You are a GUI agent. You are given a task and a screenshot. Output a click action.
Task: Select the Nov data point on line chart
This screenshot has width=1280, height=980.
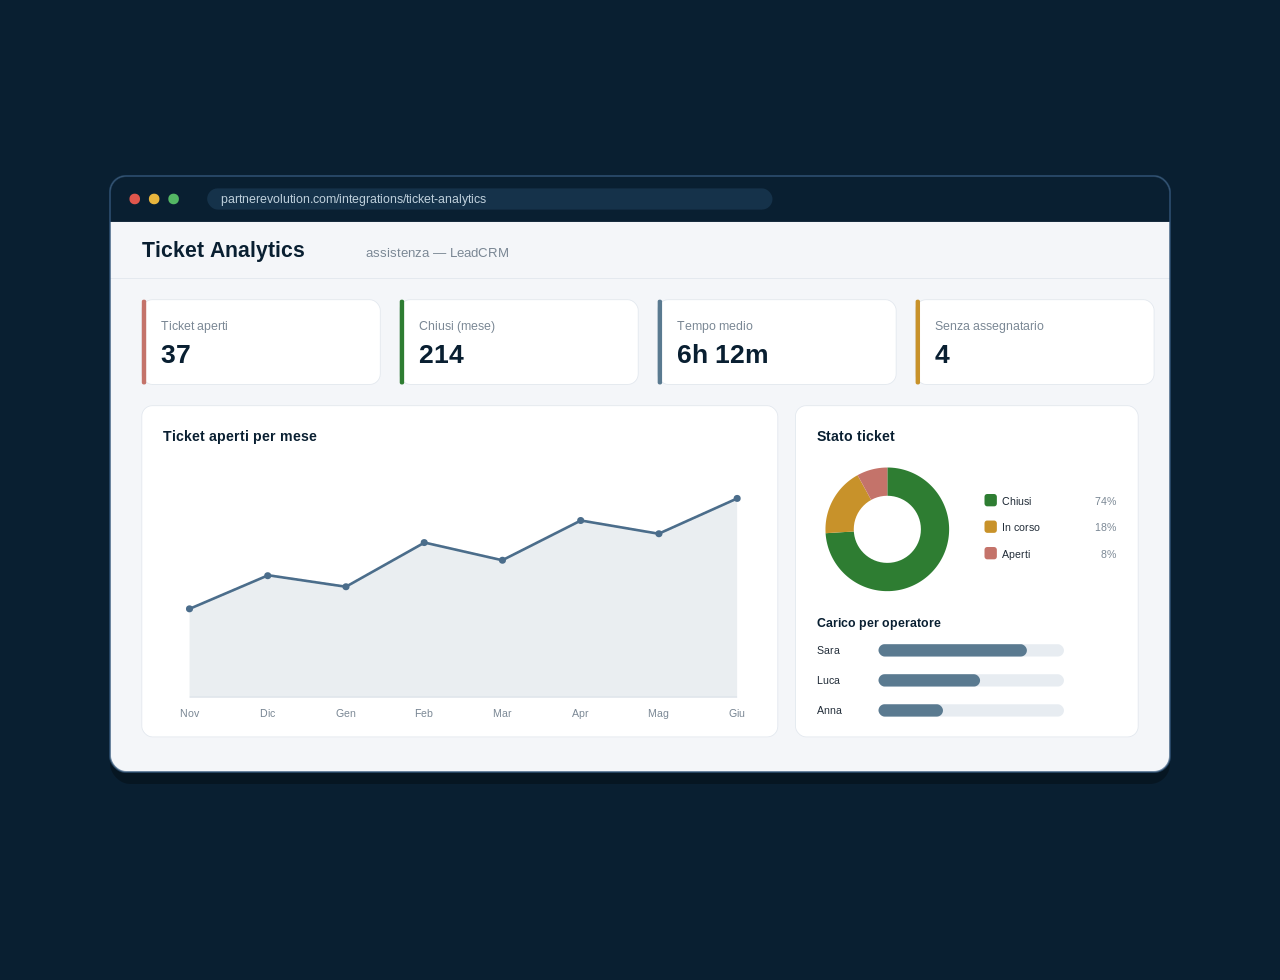pos(190,609)
